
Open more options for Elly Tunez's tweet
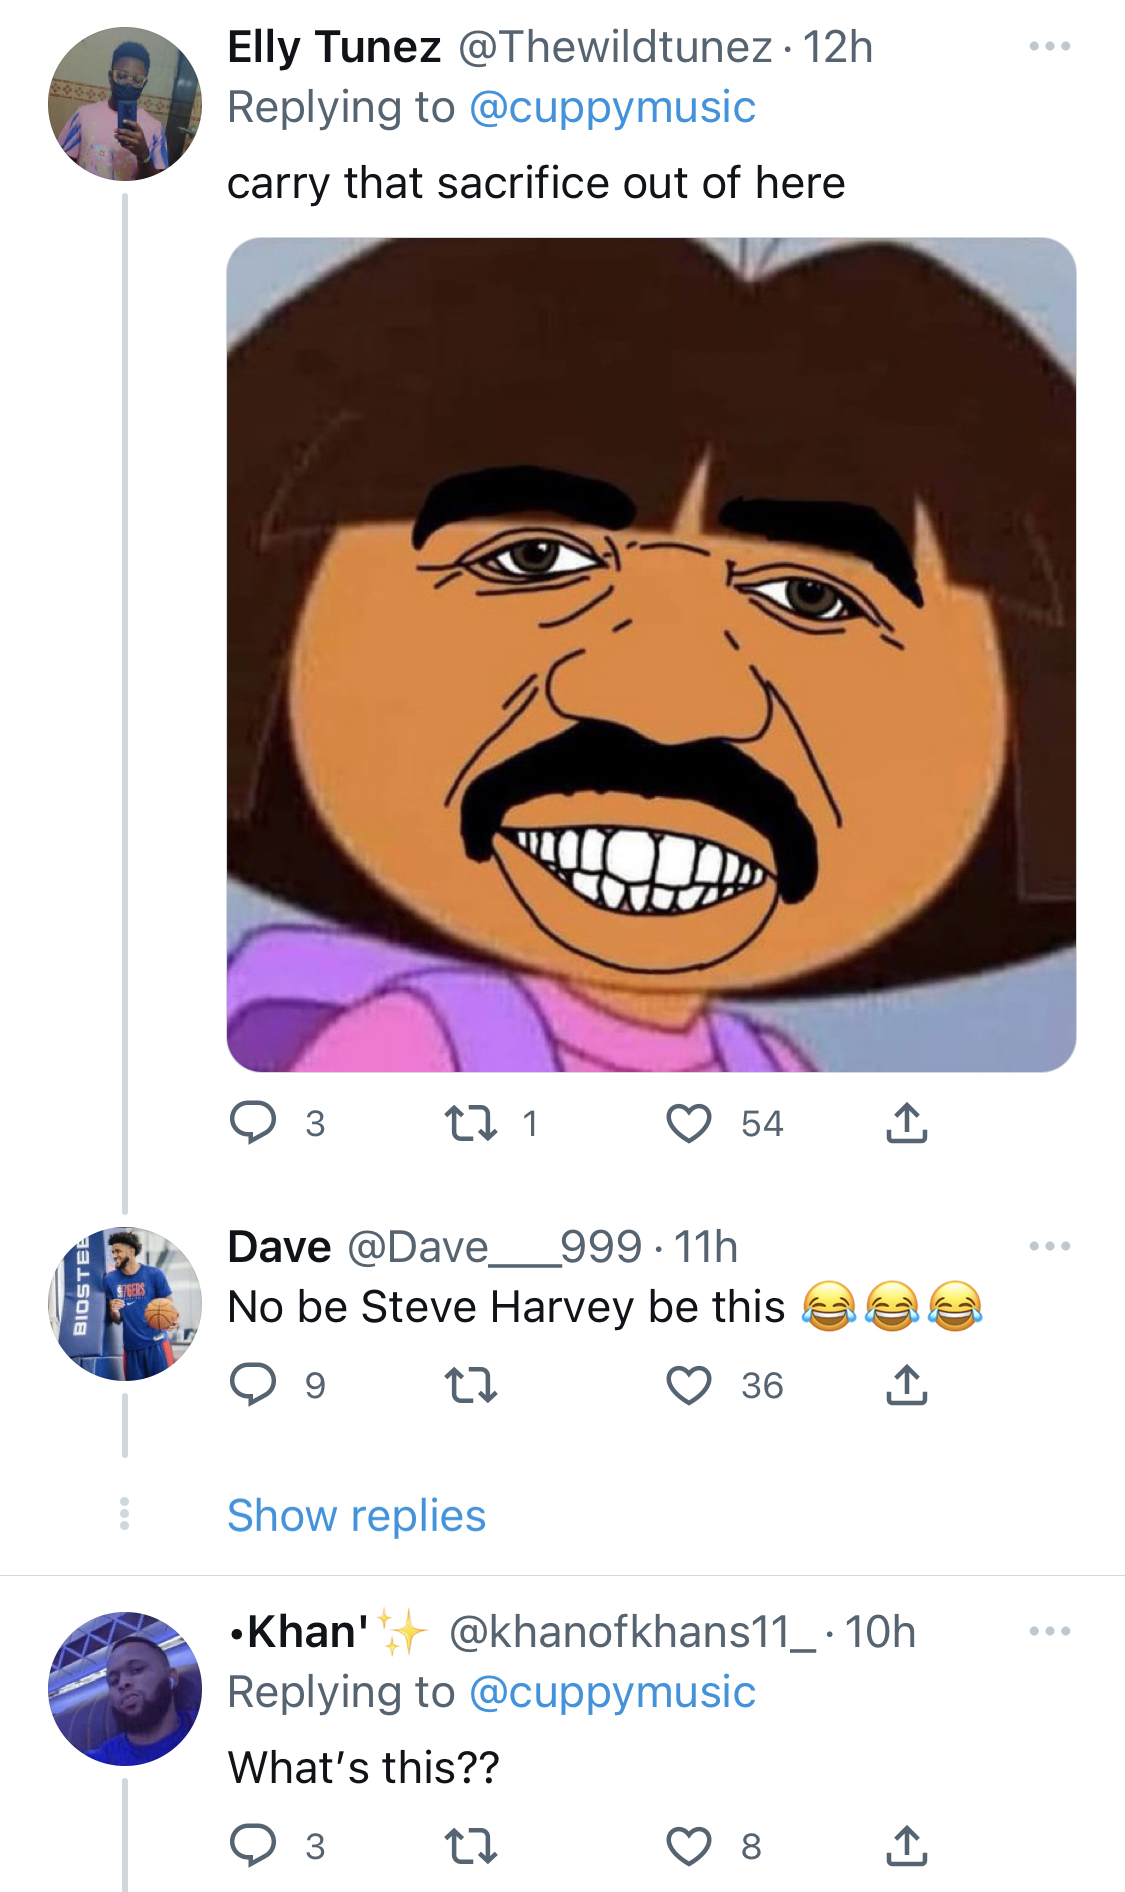[x=1050, y=46]
